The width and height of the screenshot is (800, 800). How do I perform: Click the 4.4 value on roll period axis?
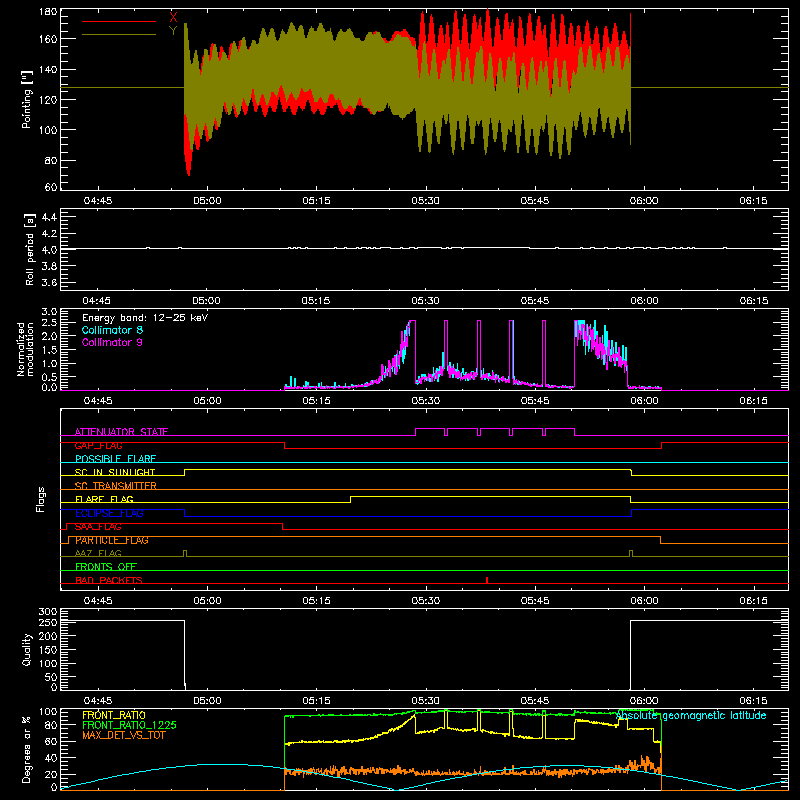pyautogui.click(x=49, y=217)
